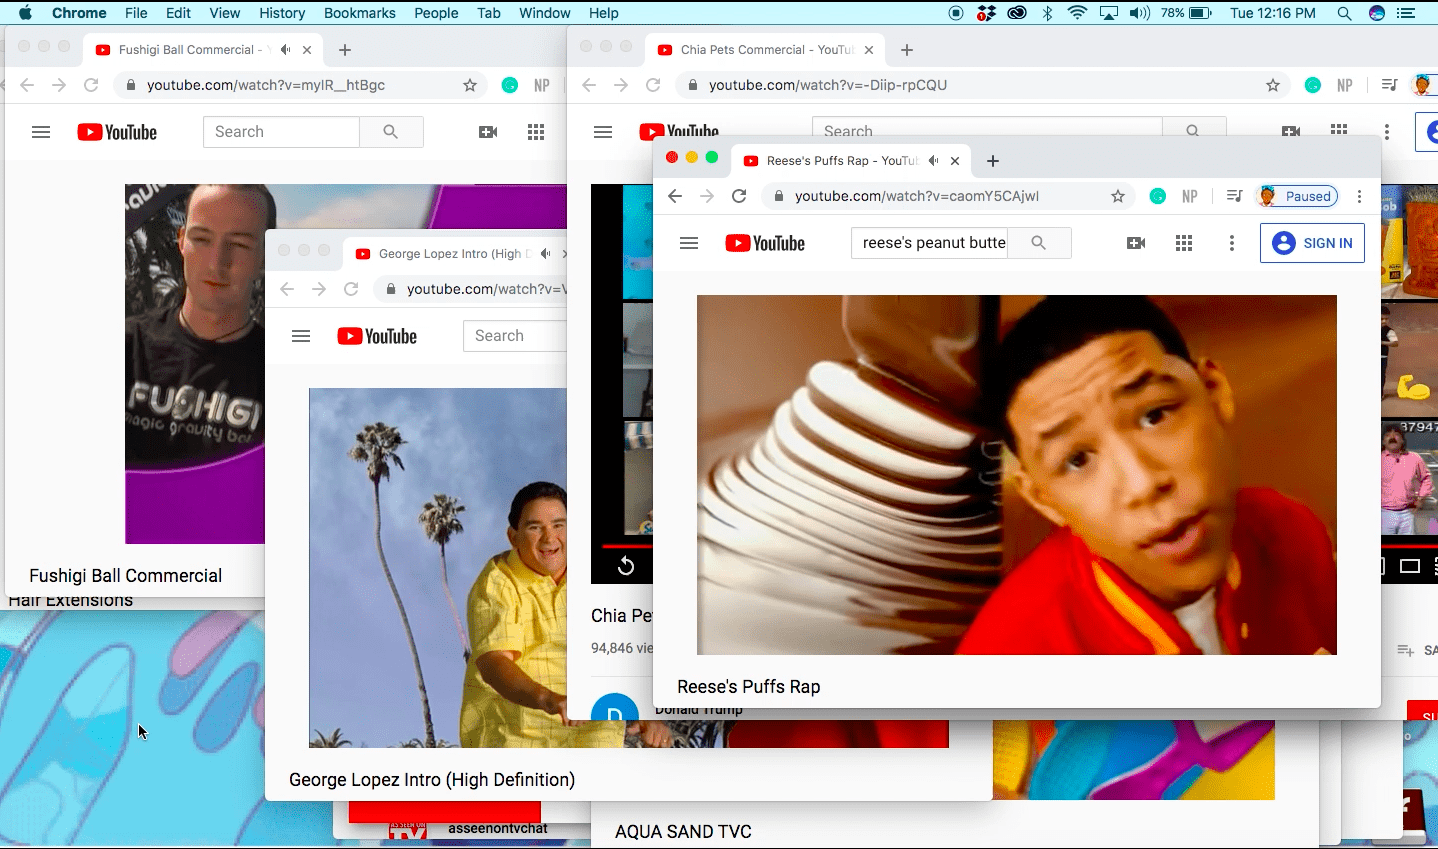Image resolution: width=1438 pixels, height=849 pixels.
Task: Click the Bluetooth icon in menu bar
Action: (x=1047, y=13)
